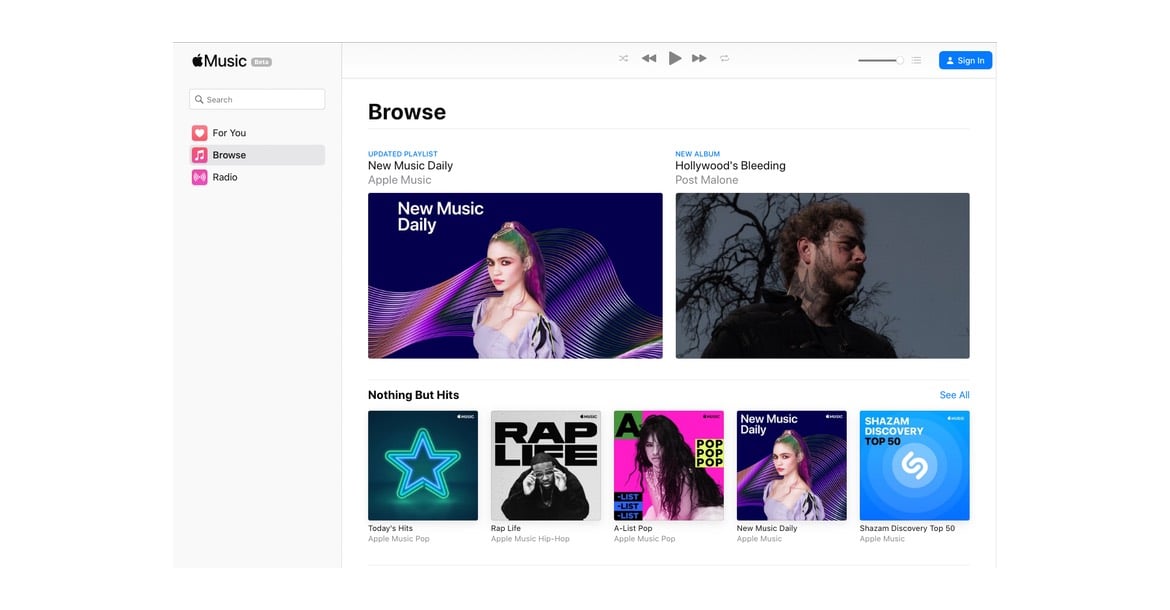Select the A-List Pop playlist cover
The width and height of the screenshot is (1170, 610).
coord(668,465)
